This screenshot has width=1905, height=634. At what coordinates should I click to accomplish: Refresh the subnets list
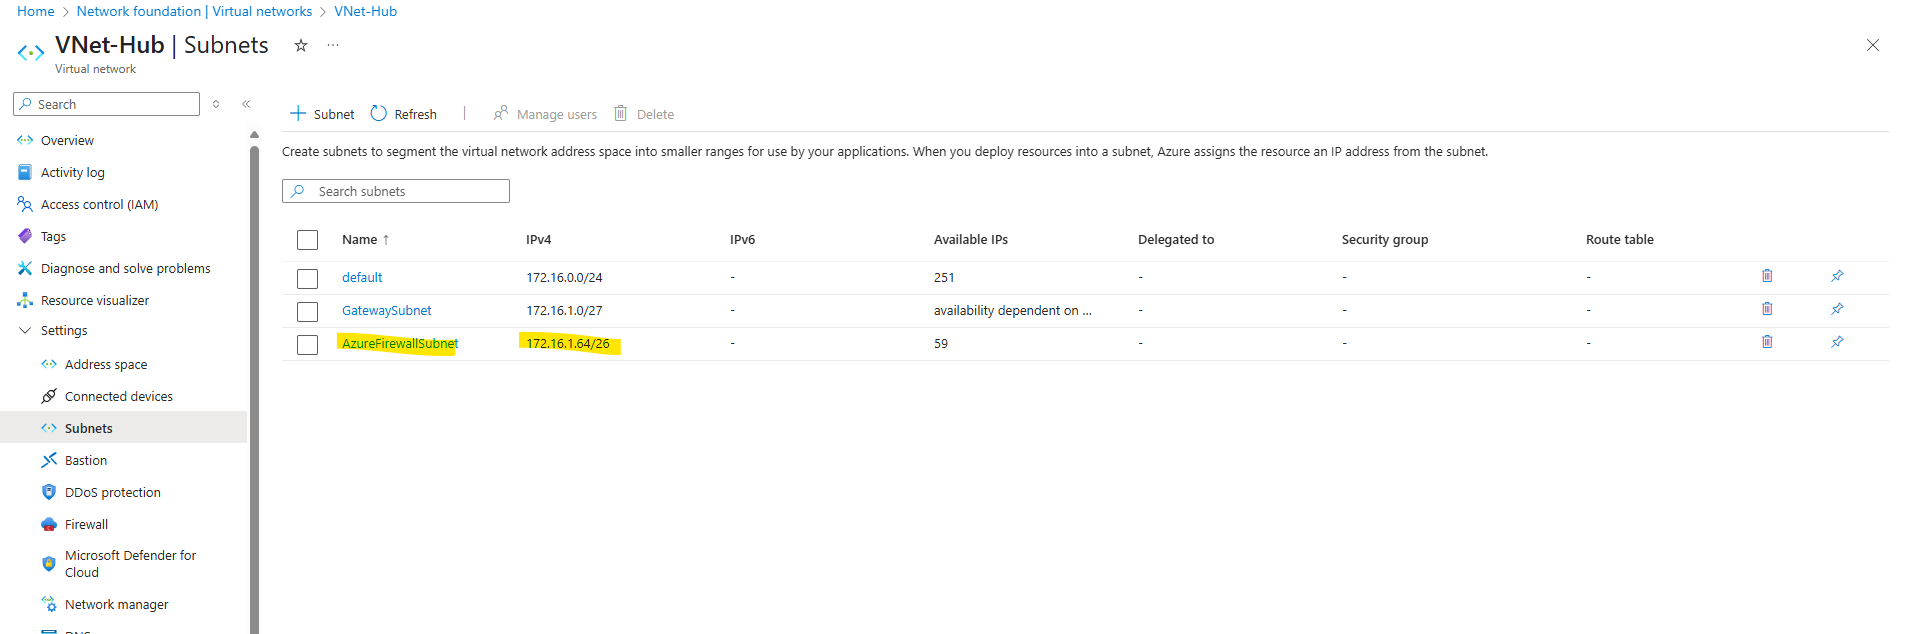point(404,114)
